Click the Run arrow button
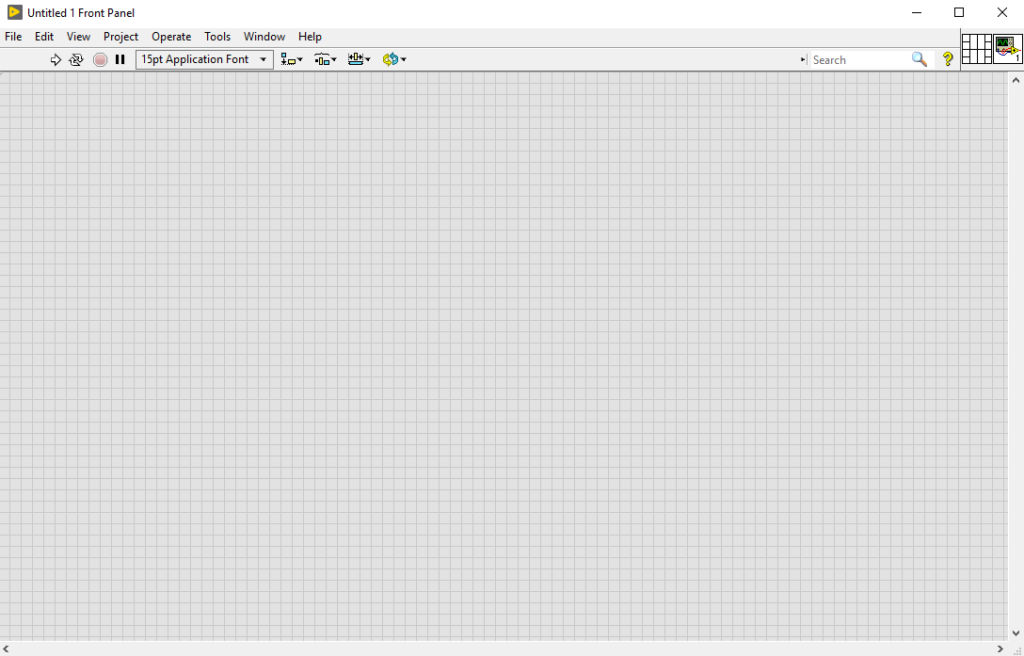The height and width of the screenshot is (656, 1024). [x=56, y=59]
